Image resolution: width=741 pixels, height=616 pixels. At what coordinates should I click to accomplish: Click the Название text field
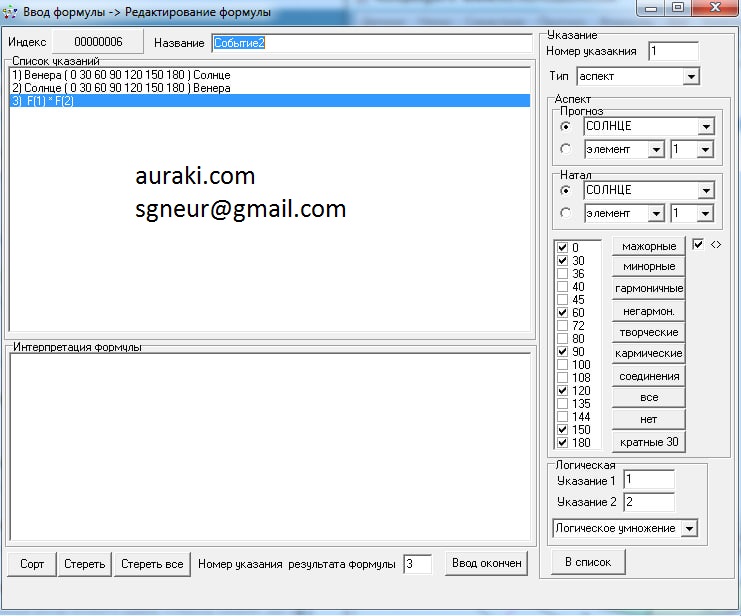[x=370, y=43]
